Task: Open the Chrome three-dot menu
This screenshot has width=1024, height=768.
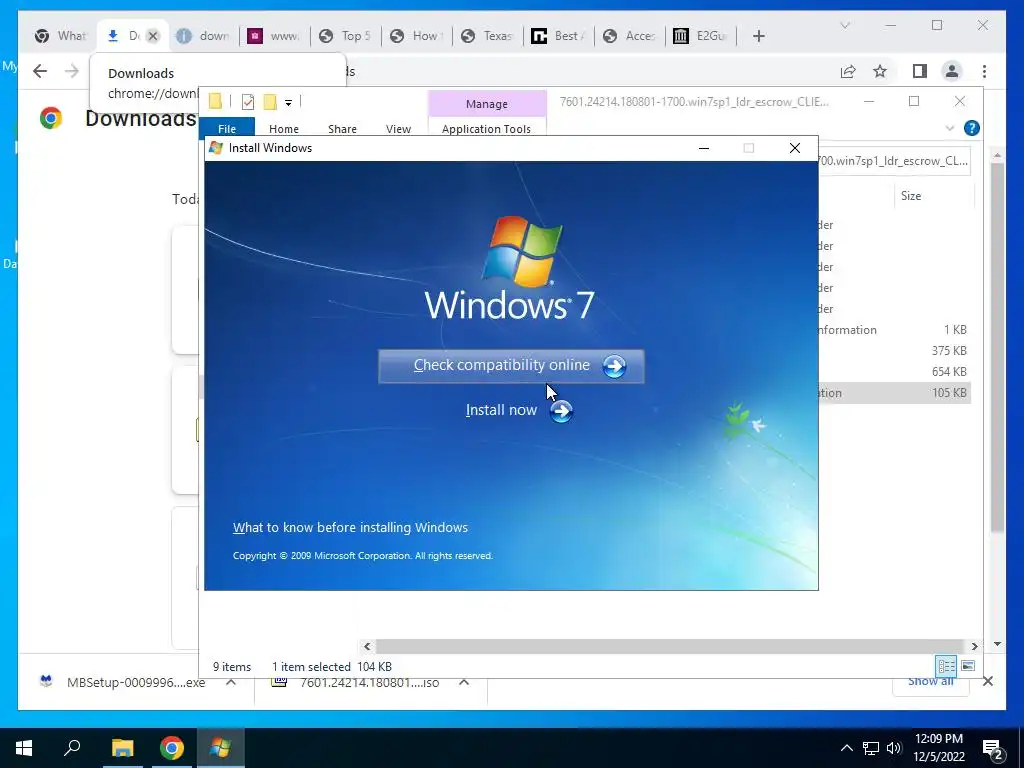Action: tap(984, 71)
